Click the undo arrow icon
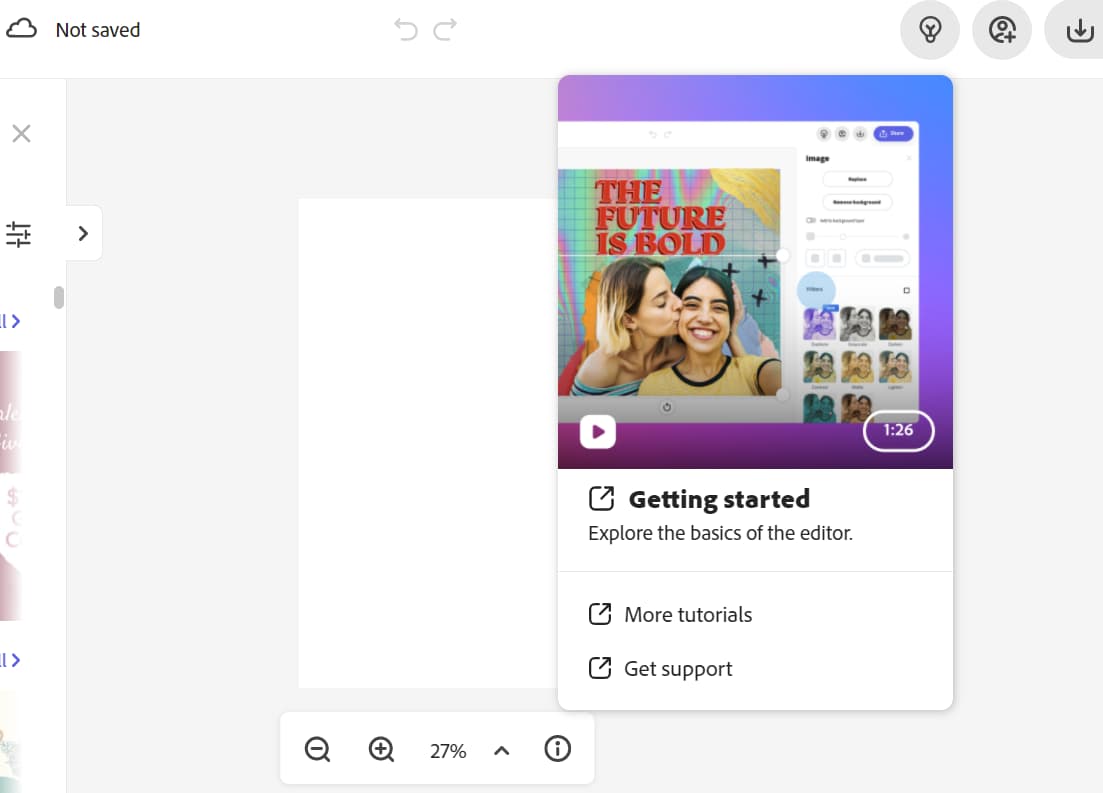Screen dimensions: 1103x793 point(406,30)
